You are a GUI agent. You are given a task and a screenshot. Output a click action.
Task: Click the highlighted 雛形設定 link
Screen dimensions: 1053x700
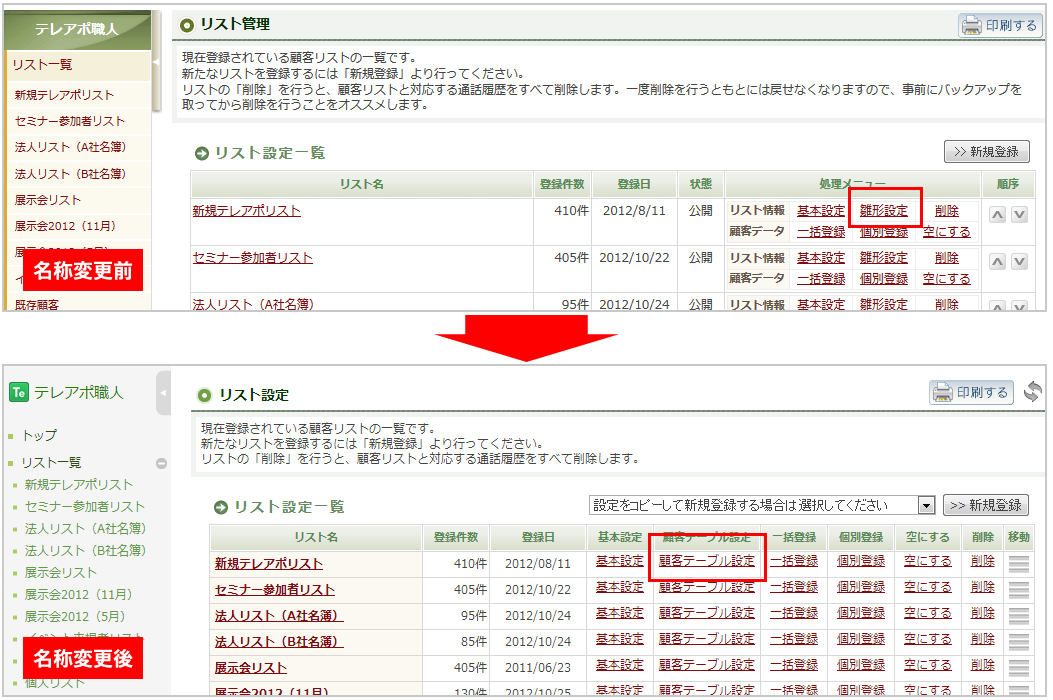884,211
